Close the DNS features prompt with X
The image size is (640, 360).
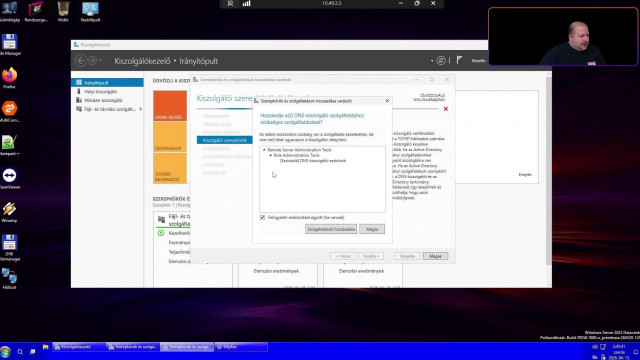387,101
